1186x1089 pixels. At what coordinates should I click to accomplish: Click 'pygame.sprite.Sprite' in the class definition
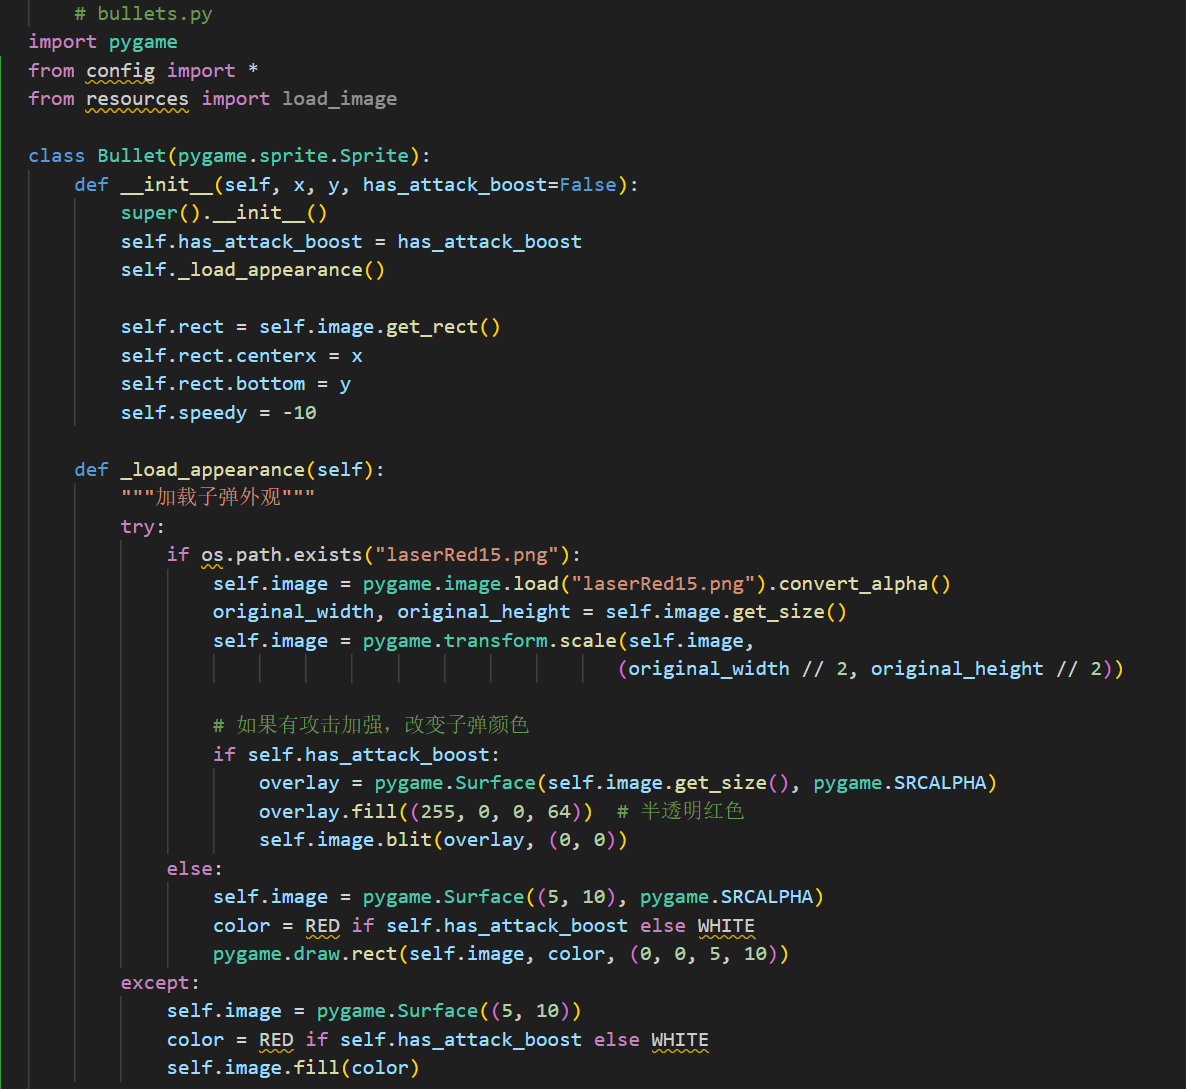[293, 156]
